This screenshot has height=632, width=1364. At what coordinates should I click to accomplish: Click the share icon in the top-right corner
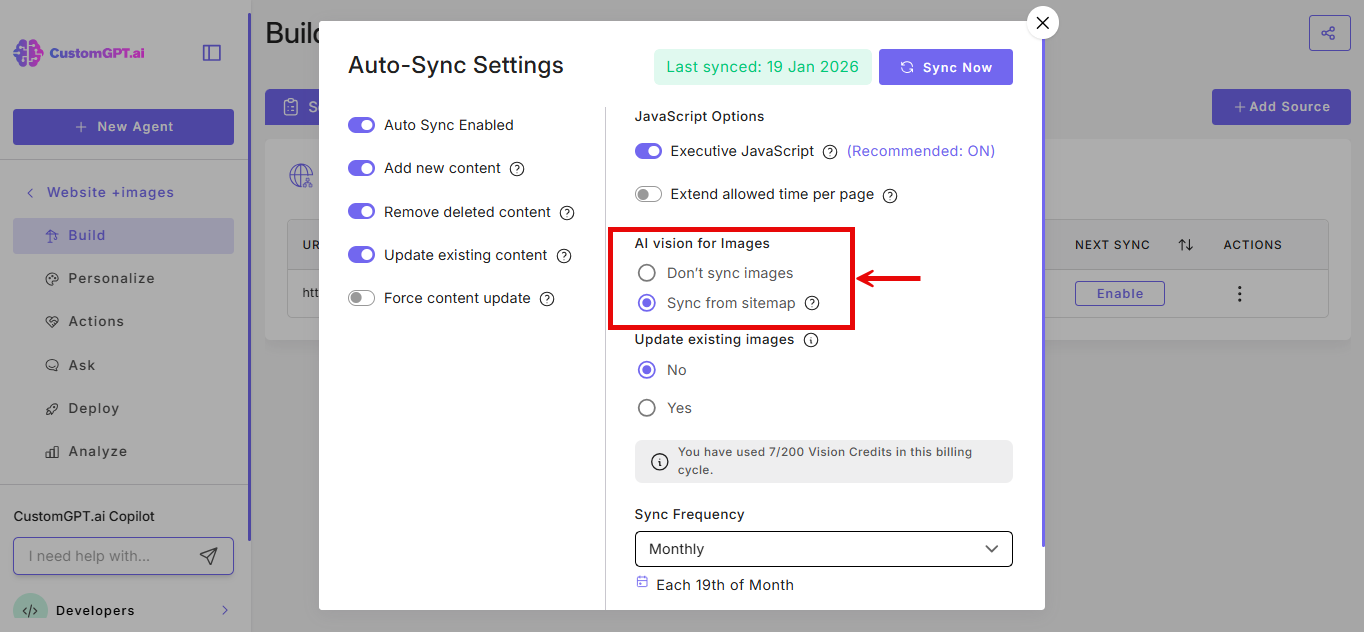[x=1328, y=33]
